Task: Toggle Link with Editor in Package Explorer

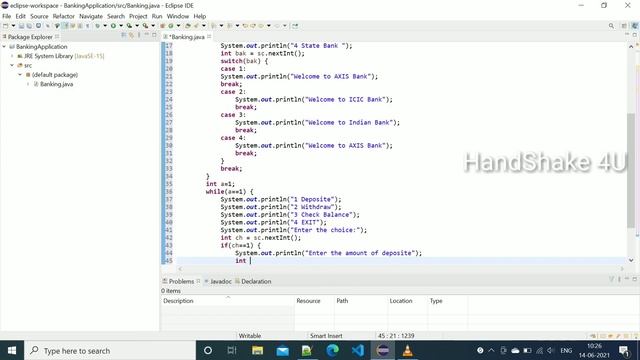Action: (x=131, y=36)
